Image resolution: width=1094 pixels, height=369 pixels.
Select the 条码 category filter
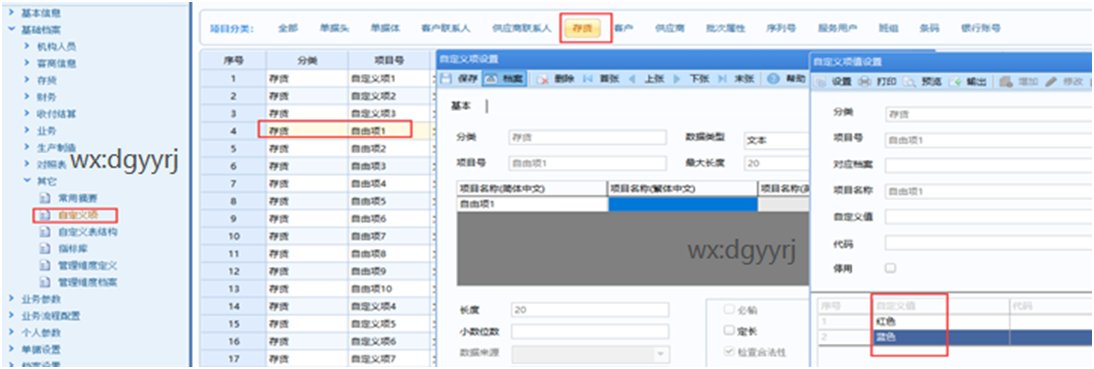point(929,29)
